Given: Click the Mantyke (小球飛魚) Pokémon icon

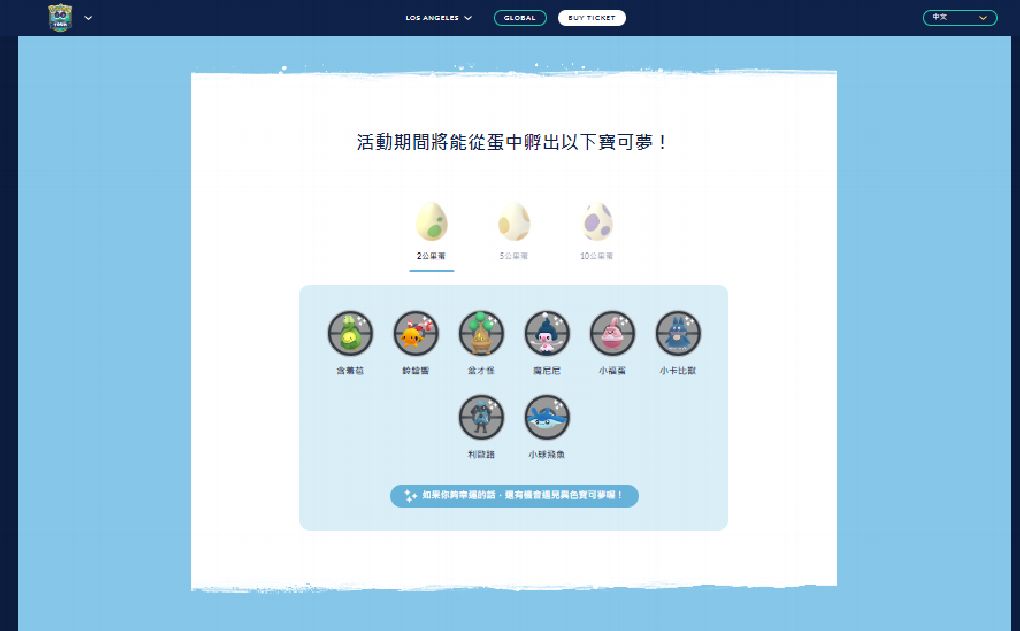Looking at the screenshot, I should 547,417.
